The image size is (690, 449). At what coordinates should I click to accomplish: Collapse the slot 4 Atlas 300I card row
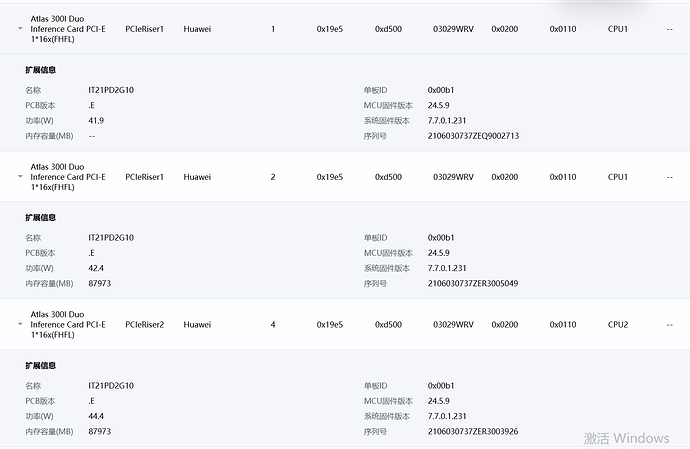19,325
